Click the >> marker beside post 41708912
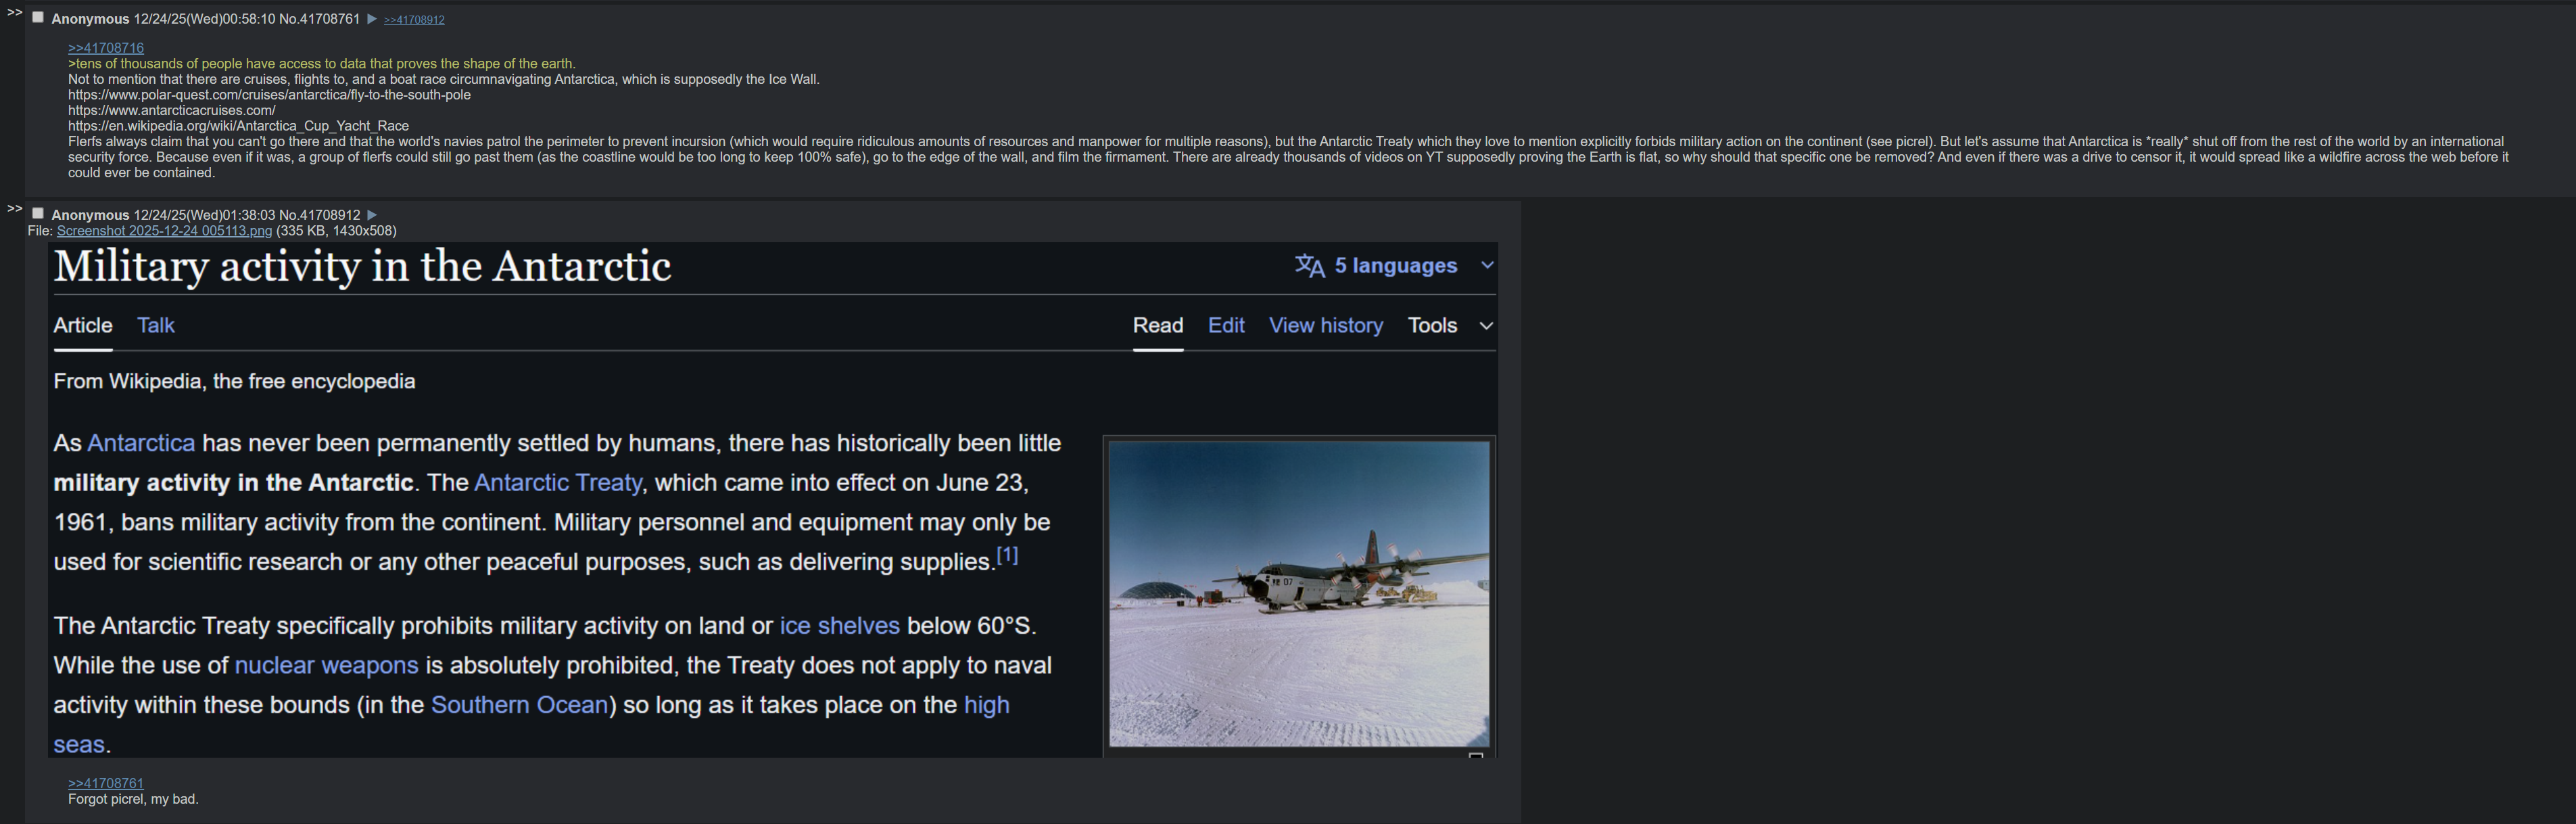The image size is (2576, 824). [x=14, y=209]
